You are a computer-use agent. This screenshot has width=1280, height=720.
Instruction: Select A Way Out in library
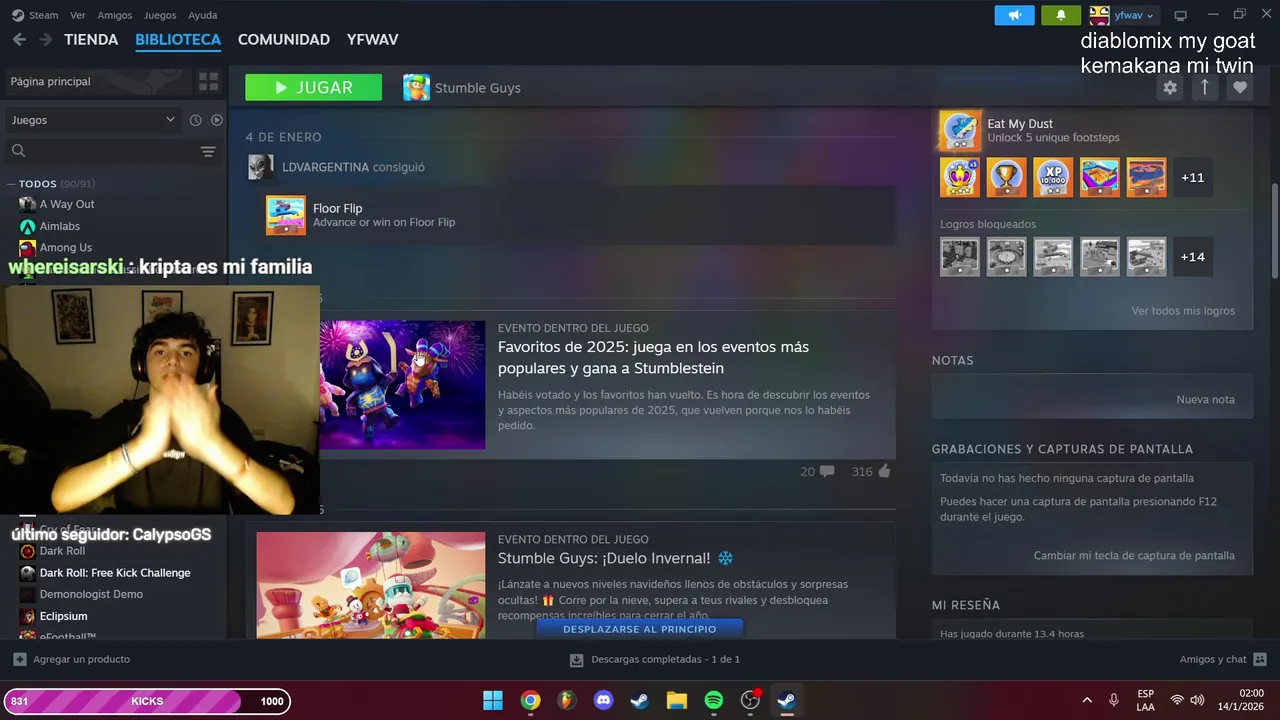[x=67, y=204]
